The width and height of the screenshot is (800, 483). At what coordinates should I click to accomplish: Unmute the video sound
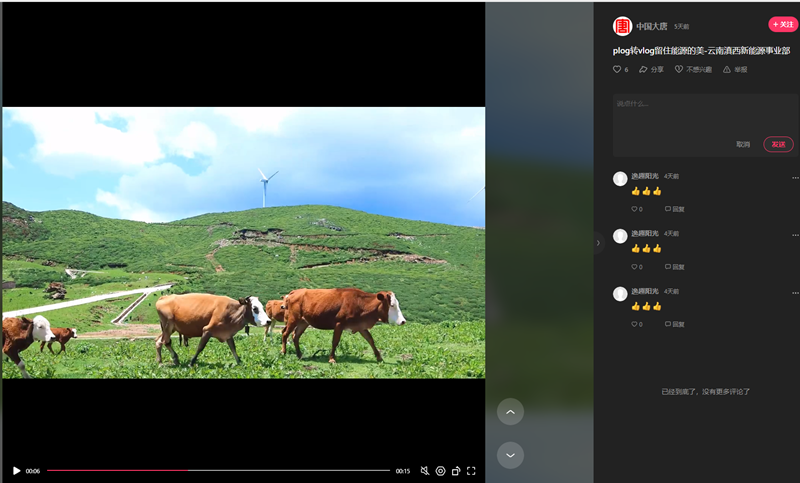(424, 471)
